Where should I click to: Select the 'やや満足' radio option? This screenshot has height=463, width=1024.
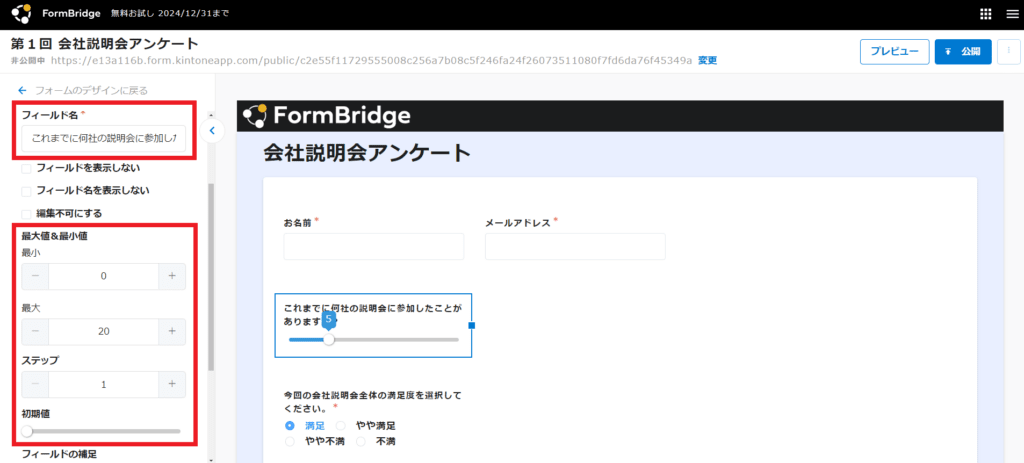(341, 425)
